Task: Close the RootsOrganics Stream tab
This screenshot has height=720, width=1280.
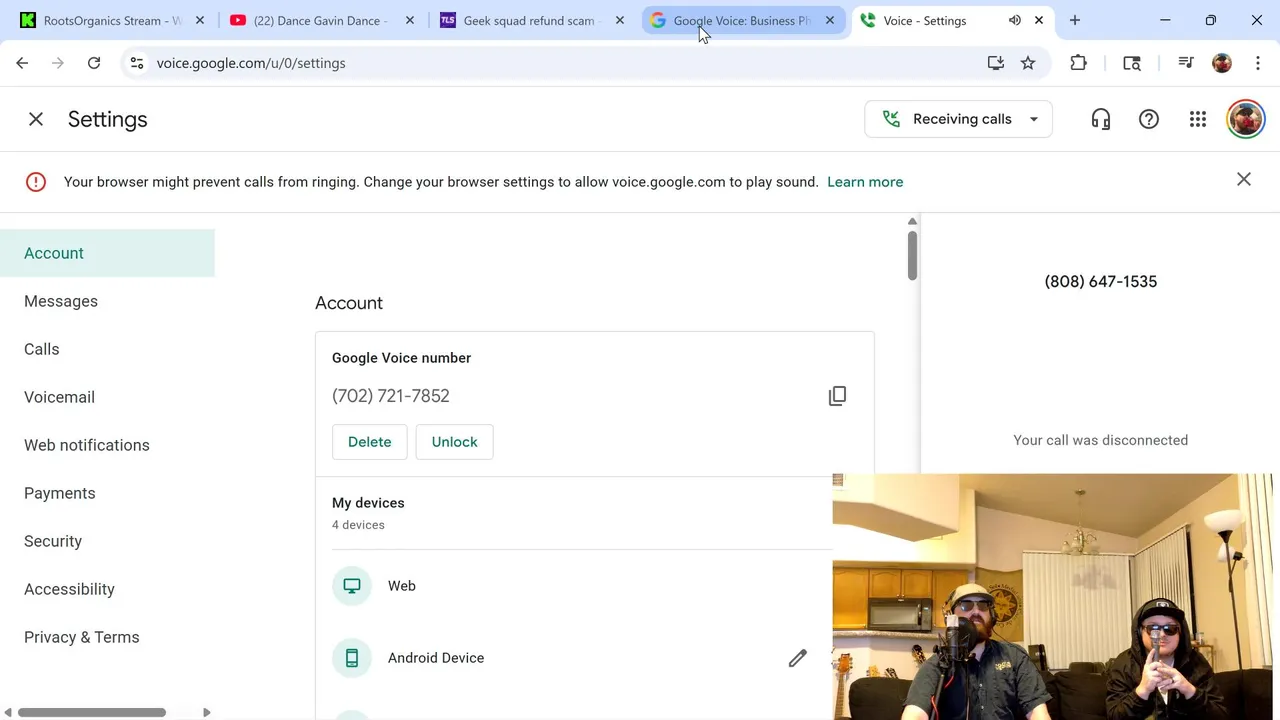Action: coord(200,20)
